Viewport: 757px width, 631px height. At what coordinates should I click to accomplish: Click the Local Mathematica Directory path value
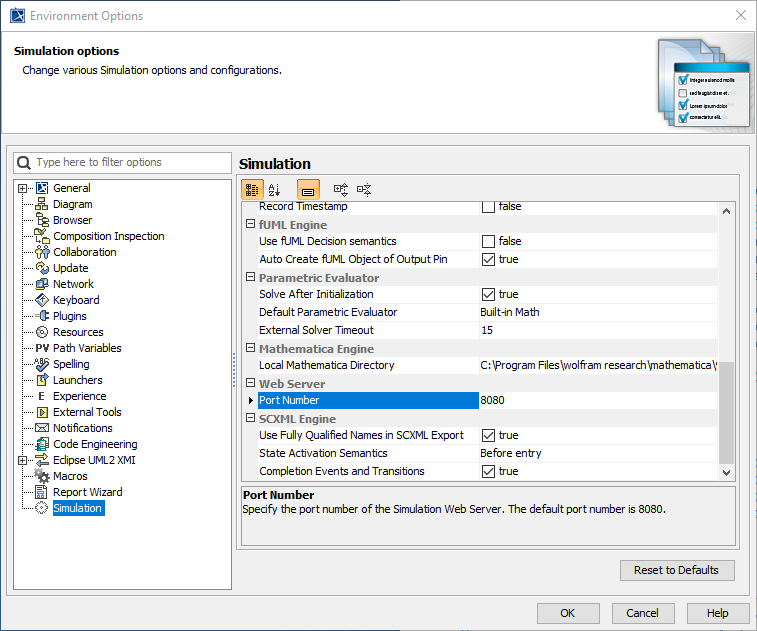pyautogui.click(x=598, y=365)
